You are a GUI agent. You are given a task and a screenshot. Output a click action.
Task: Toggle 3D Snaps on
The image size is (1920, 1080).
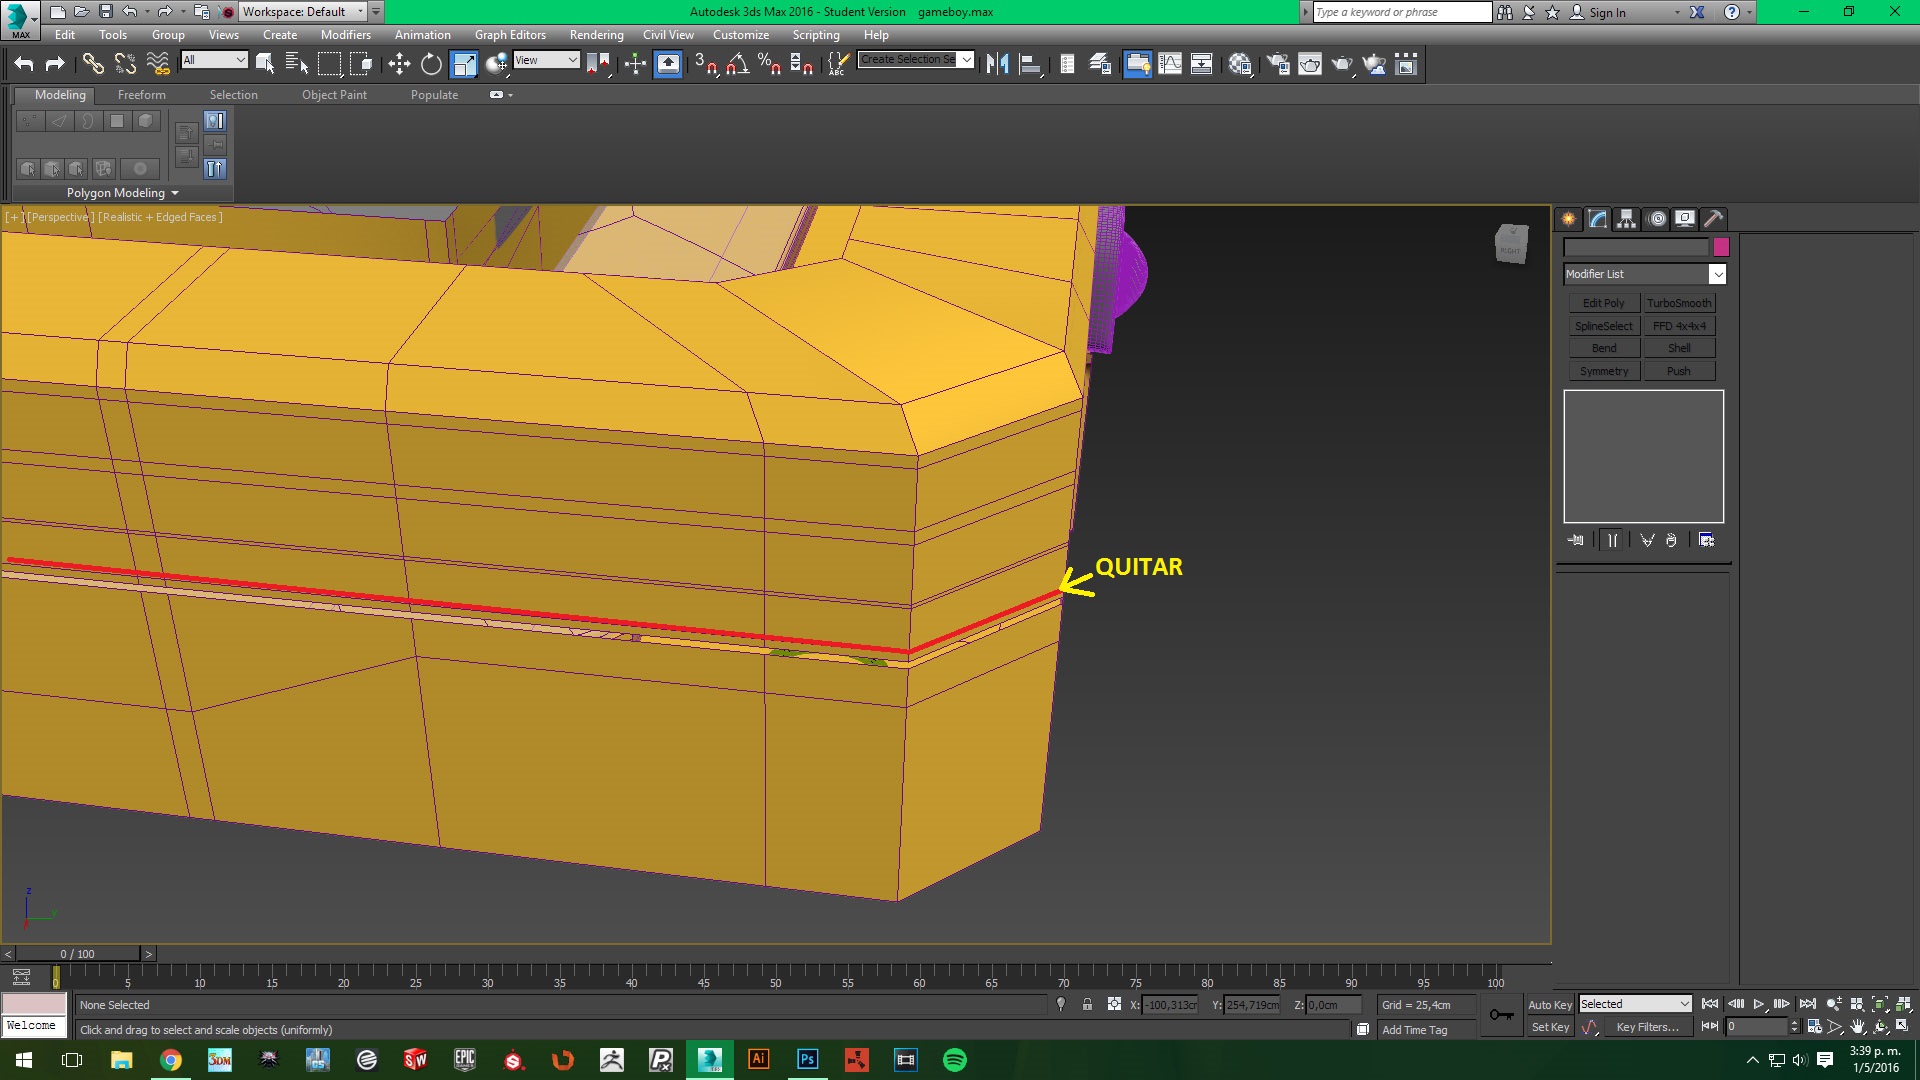[x=705, y=65]
